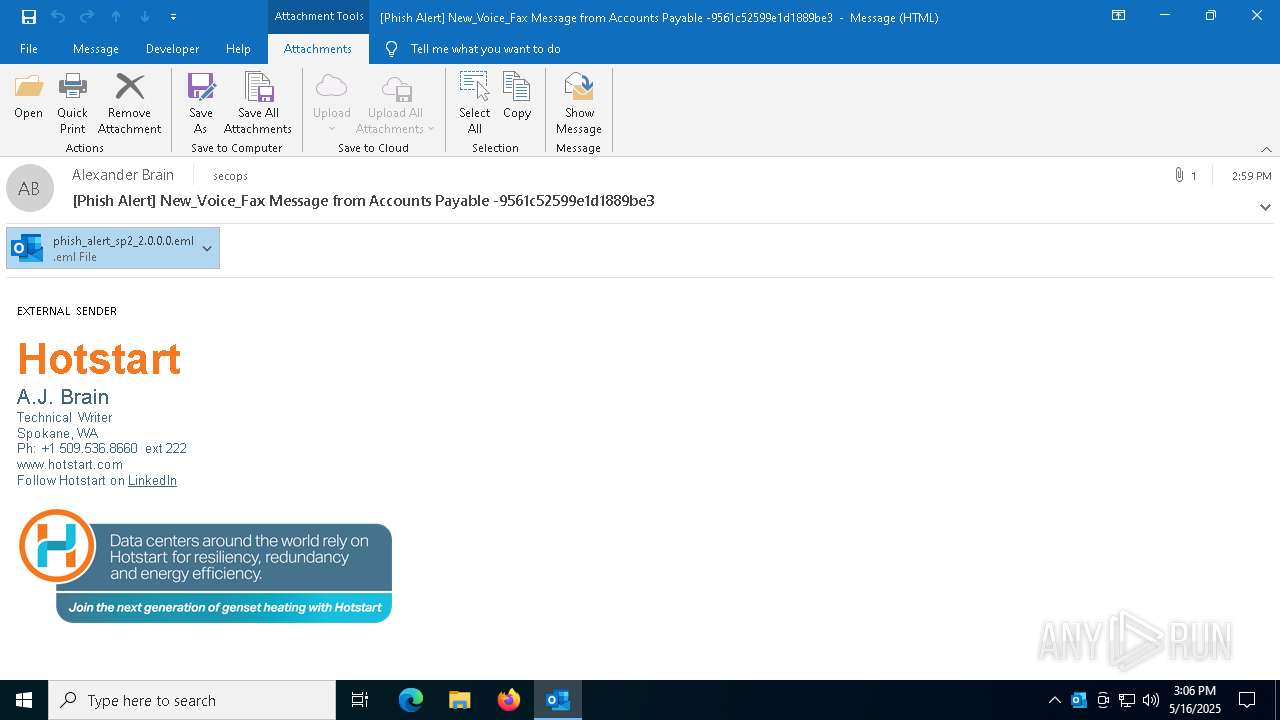1280x720 pixels.
Task: Launch Firefox from the taskbar
Action: pos(509,700)
